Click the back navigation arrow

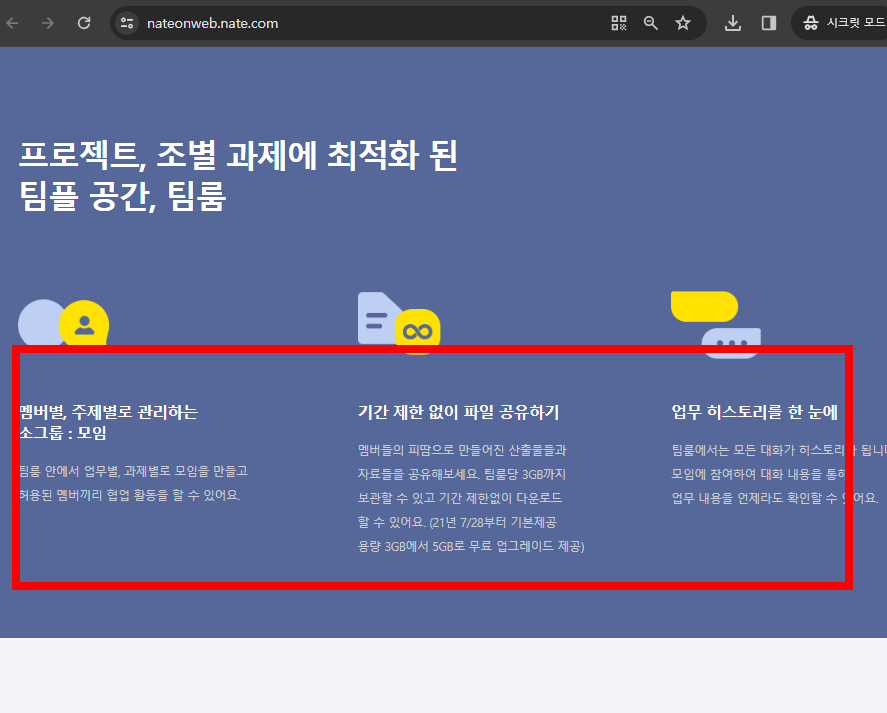15,22
